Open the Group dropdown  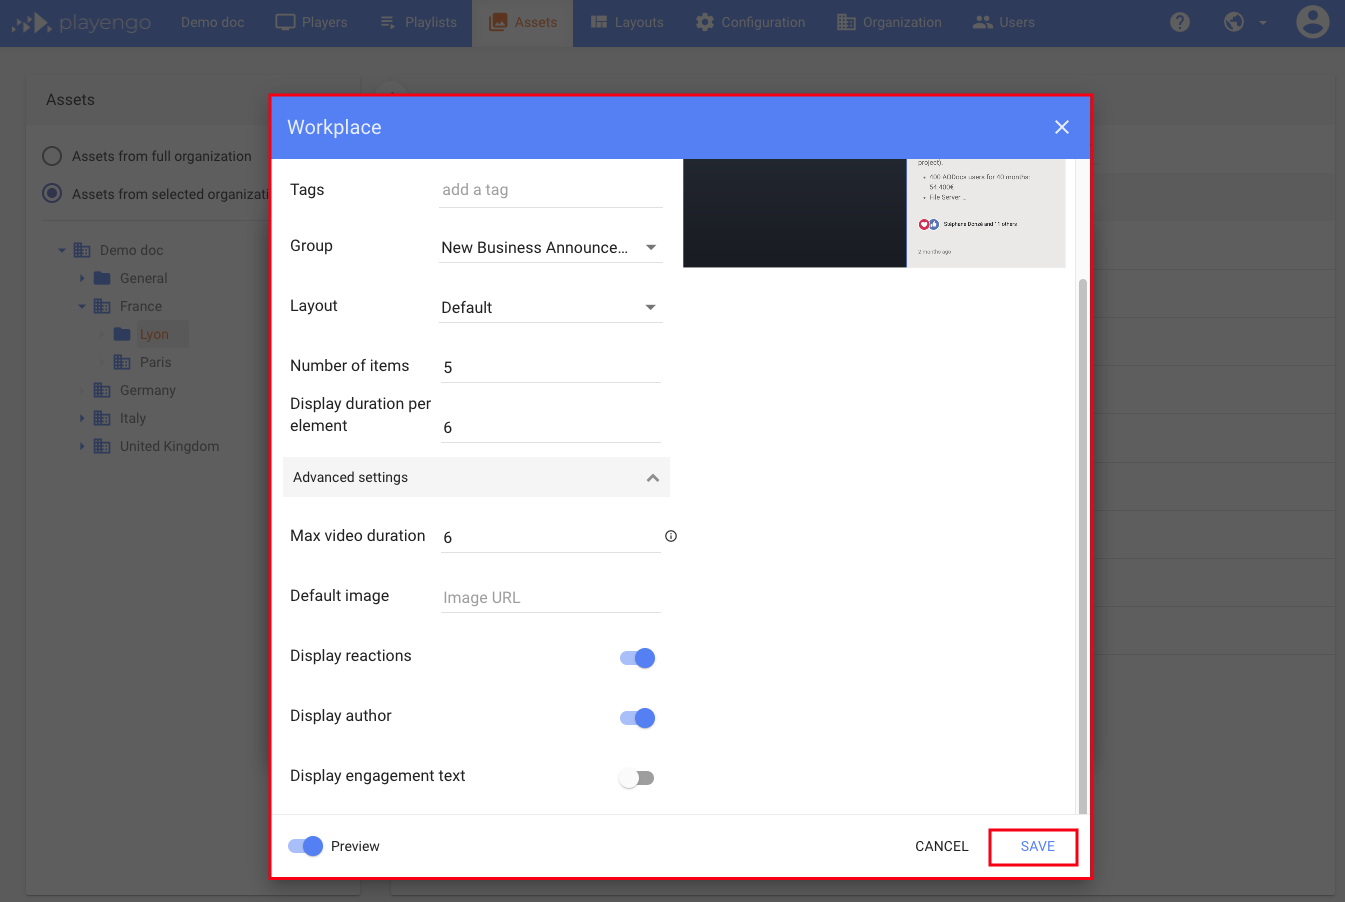point(551,247)
